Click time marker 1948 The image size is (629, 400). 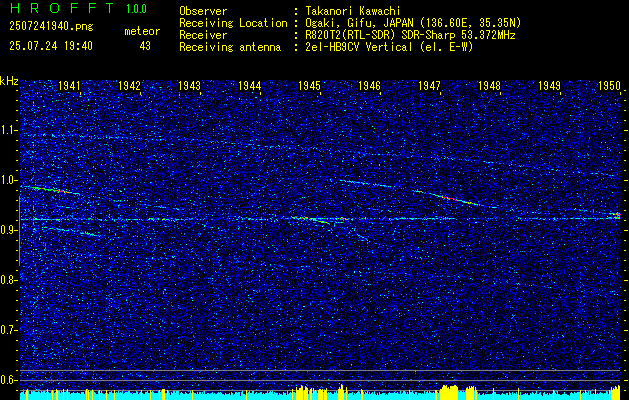(x=489, y=86)
